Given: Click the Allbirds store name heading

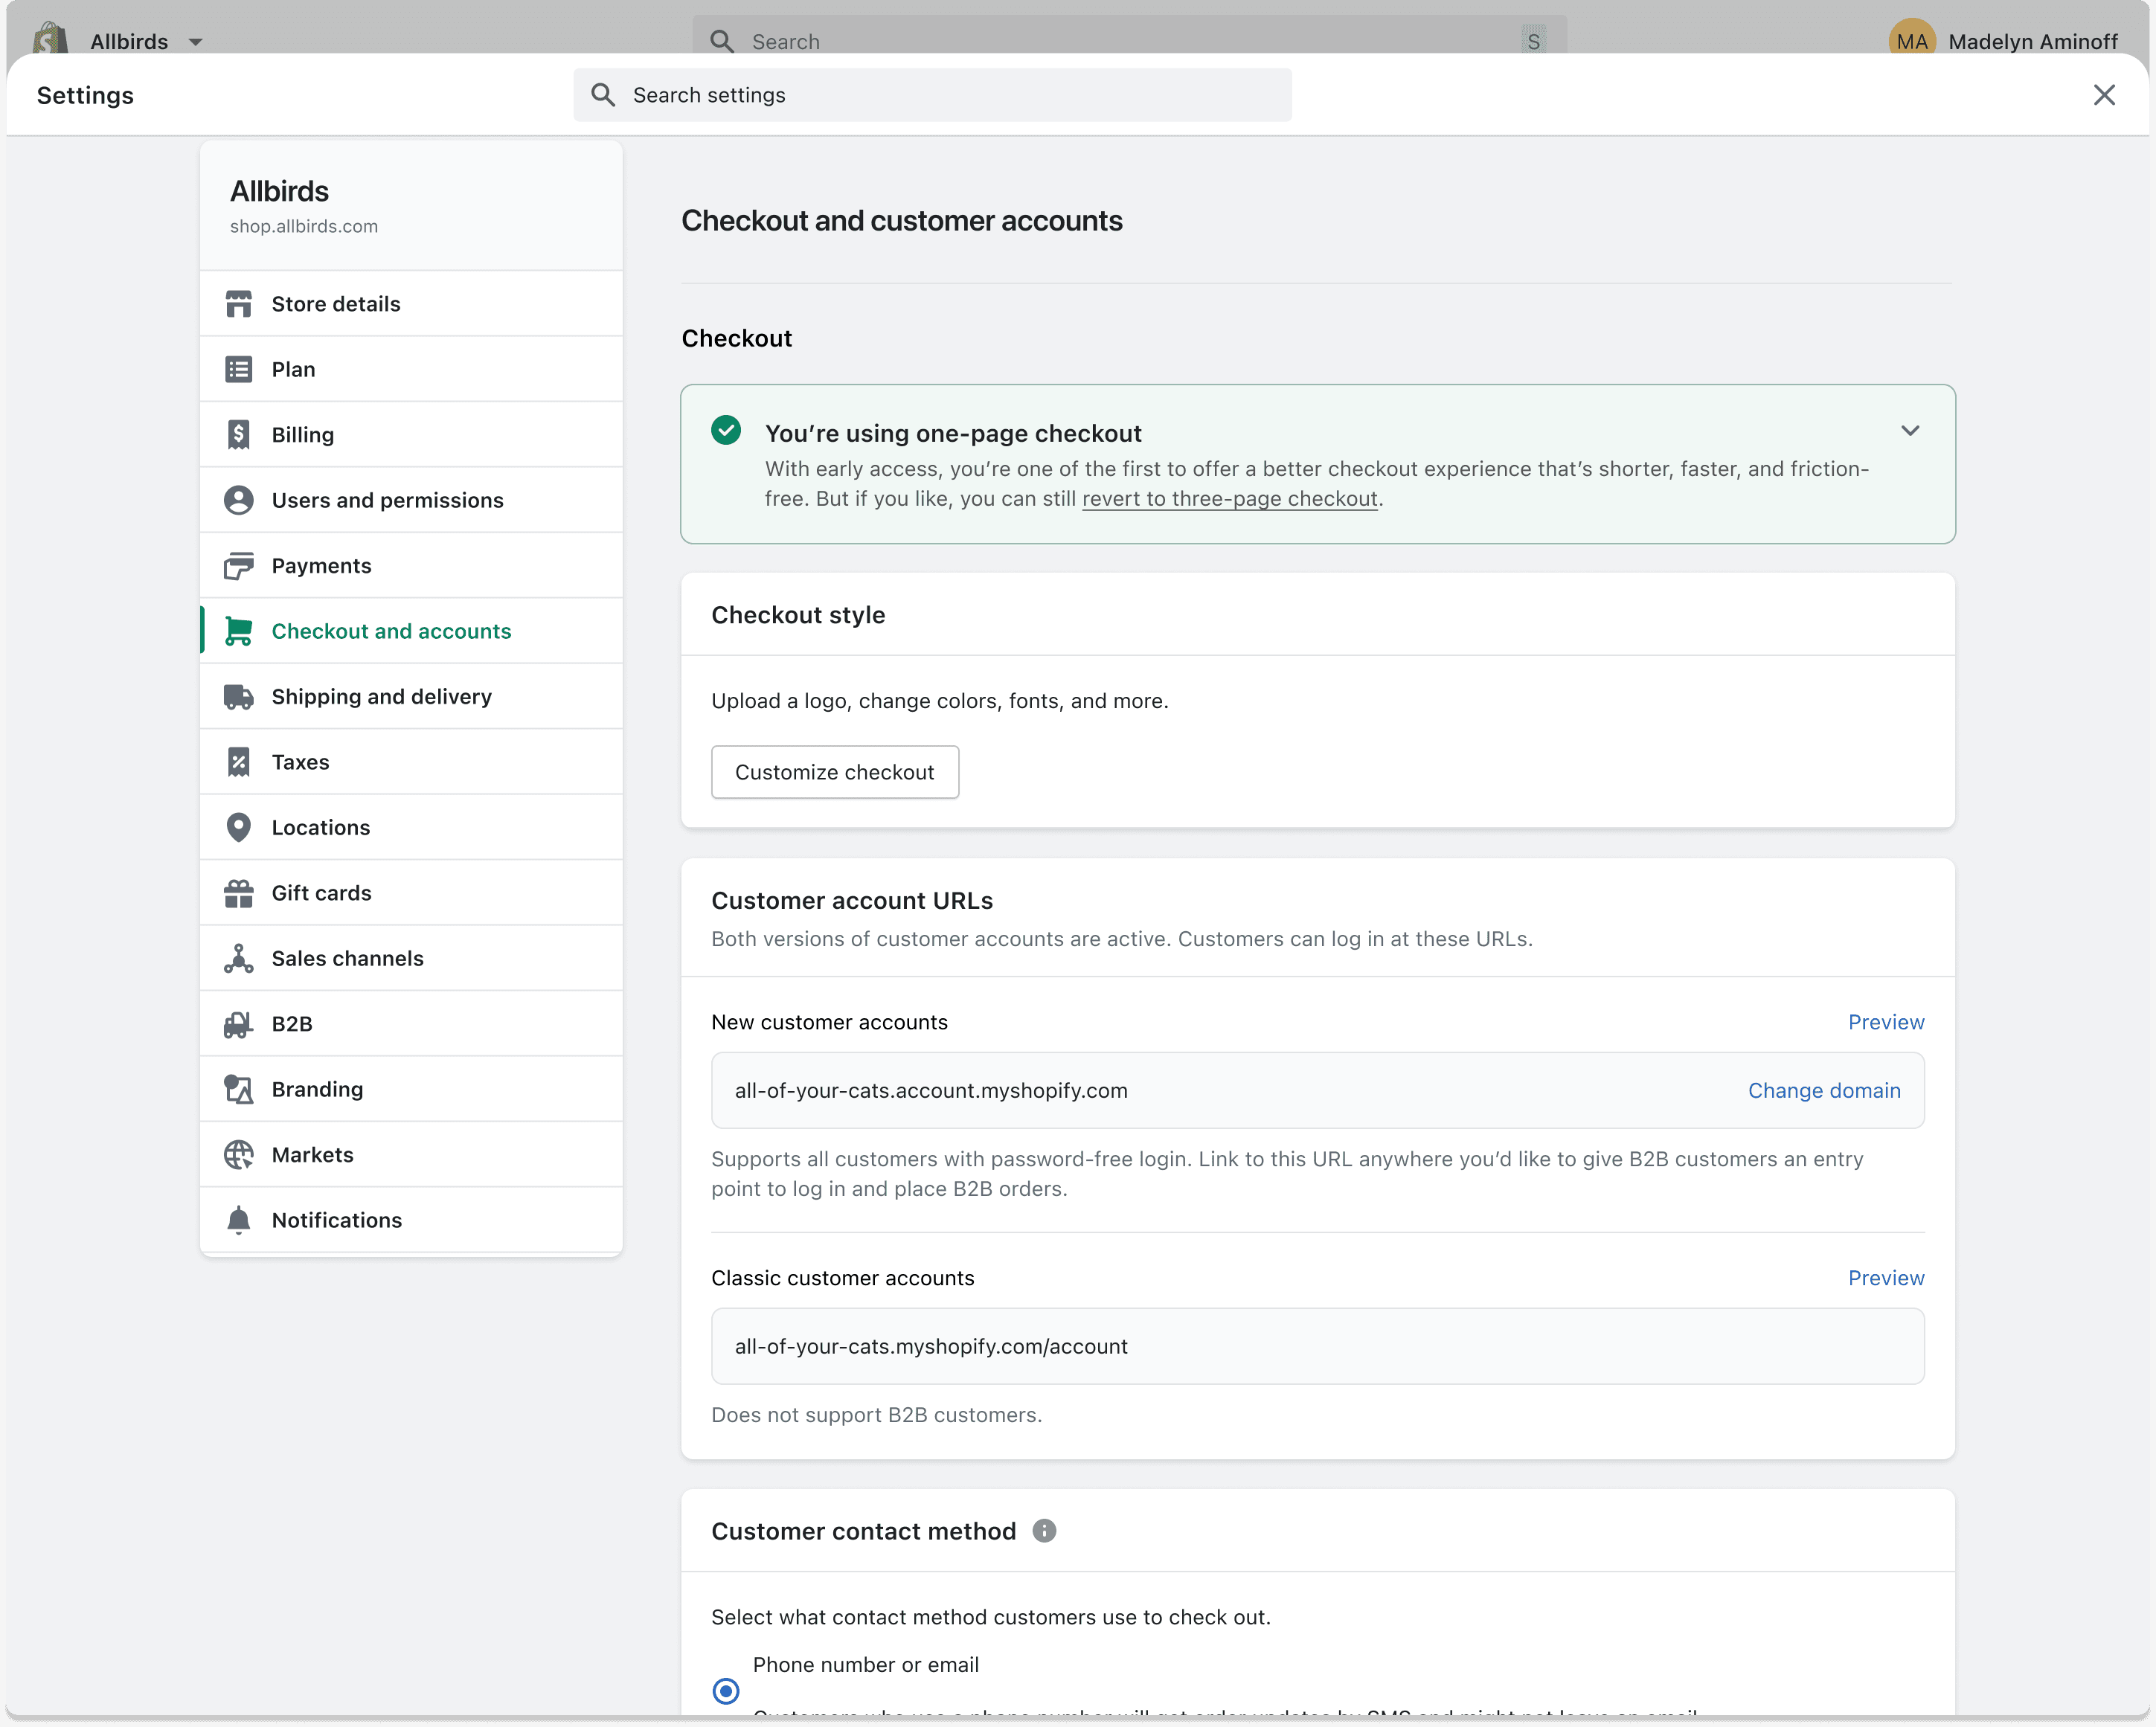Looking at the screenshot, I should click(279, 191).
